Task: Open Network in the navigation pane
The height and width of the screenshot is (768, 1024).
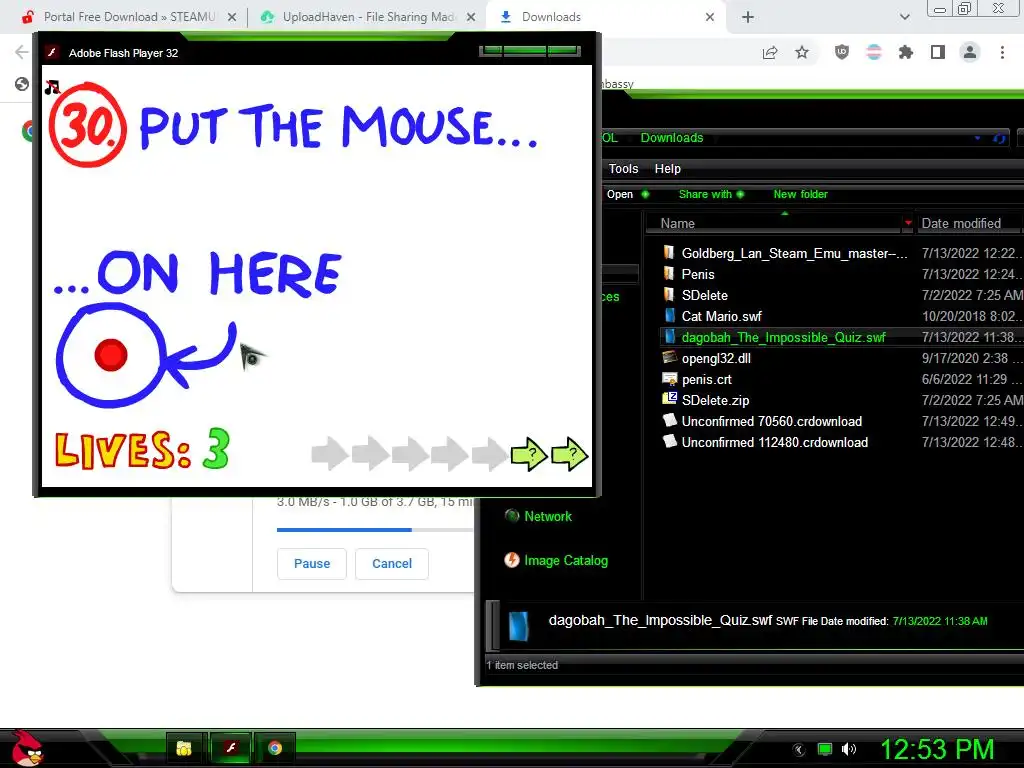Action: click(547, 517)
